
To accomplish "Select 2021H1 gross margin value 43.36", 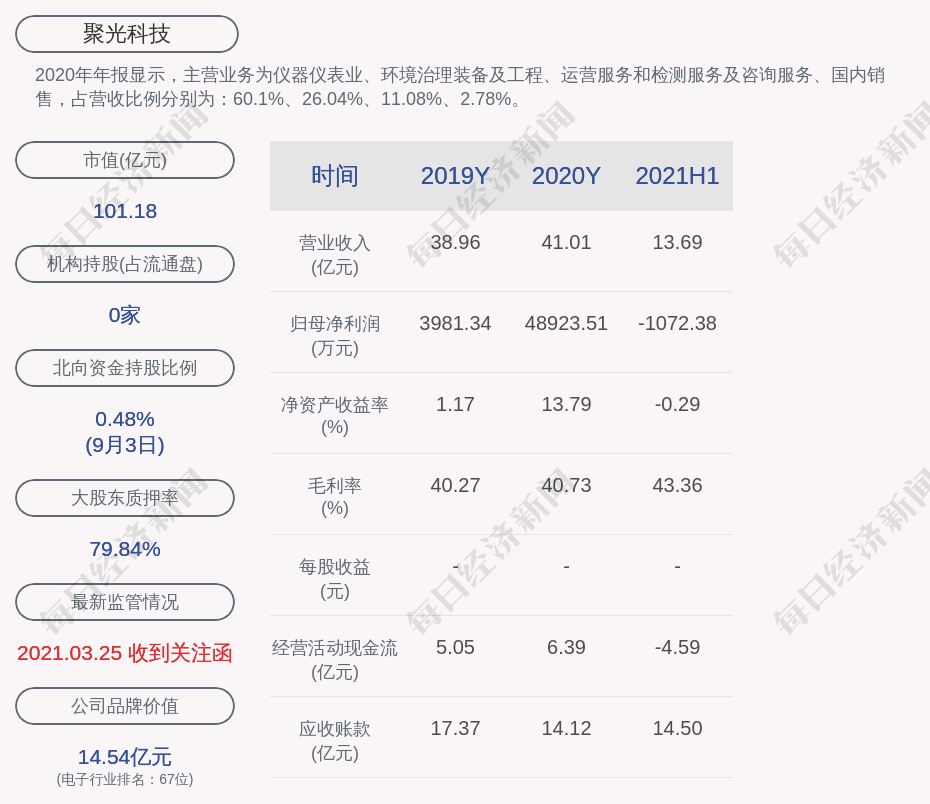I will click(677, 486).
